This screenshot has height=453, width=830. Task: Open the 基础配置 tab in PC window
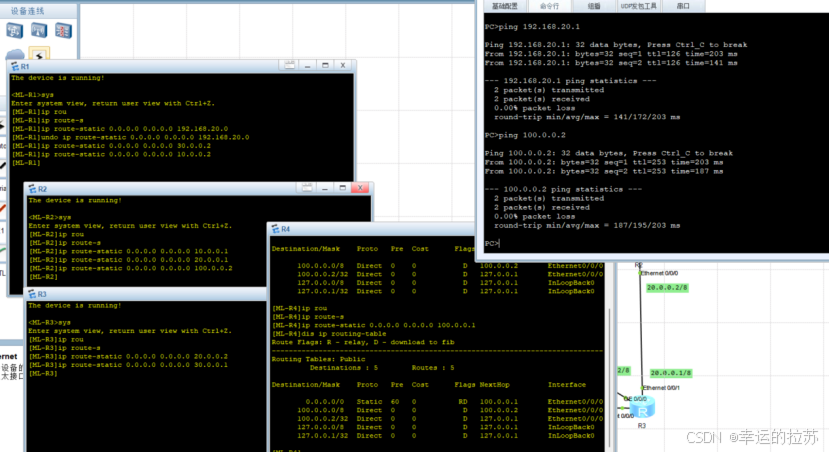coord(505,6)
